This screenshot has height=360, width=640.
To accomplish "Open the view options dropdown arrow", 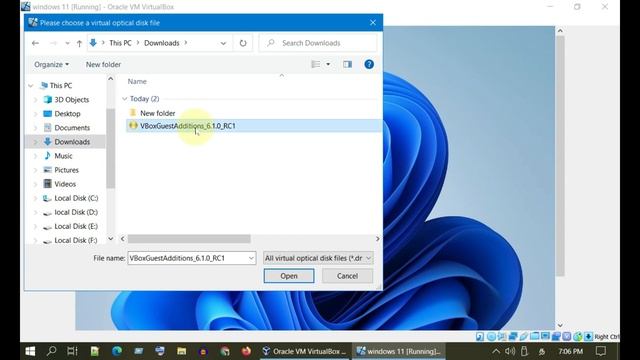I will pos(328,64).
